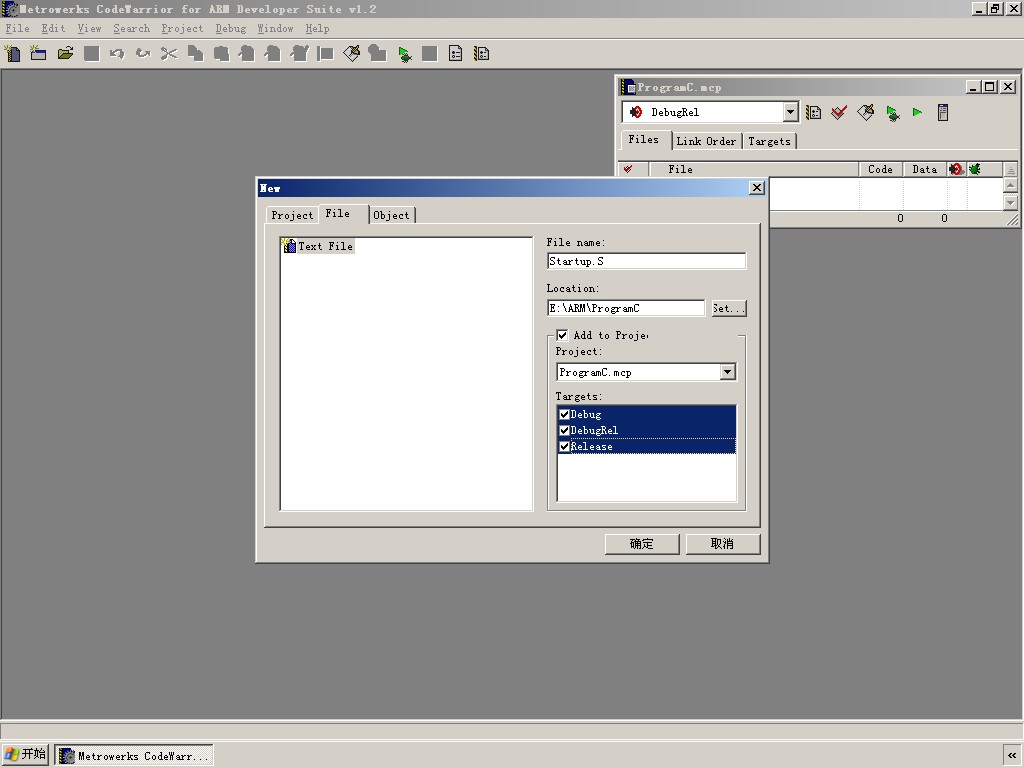Uncheck the DebugRel checkbox in Targets list
Image resolution: width=1024 pixels, height=768 pixels.
click(565, 430)
